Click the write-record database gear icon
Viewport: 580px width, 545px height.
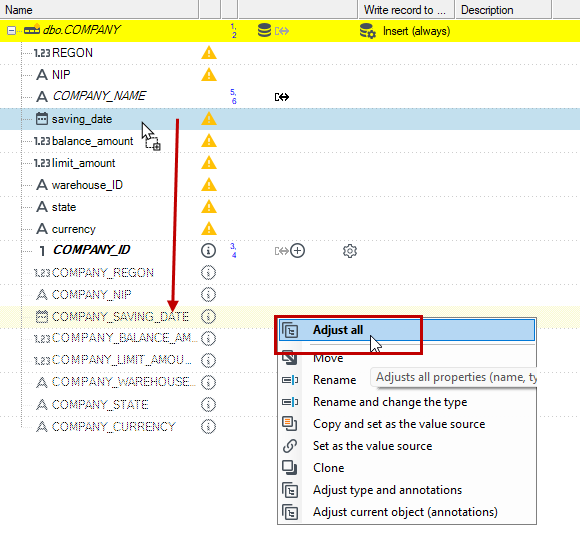click(x=368, y=31)
